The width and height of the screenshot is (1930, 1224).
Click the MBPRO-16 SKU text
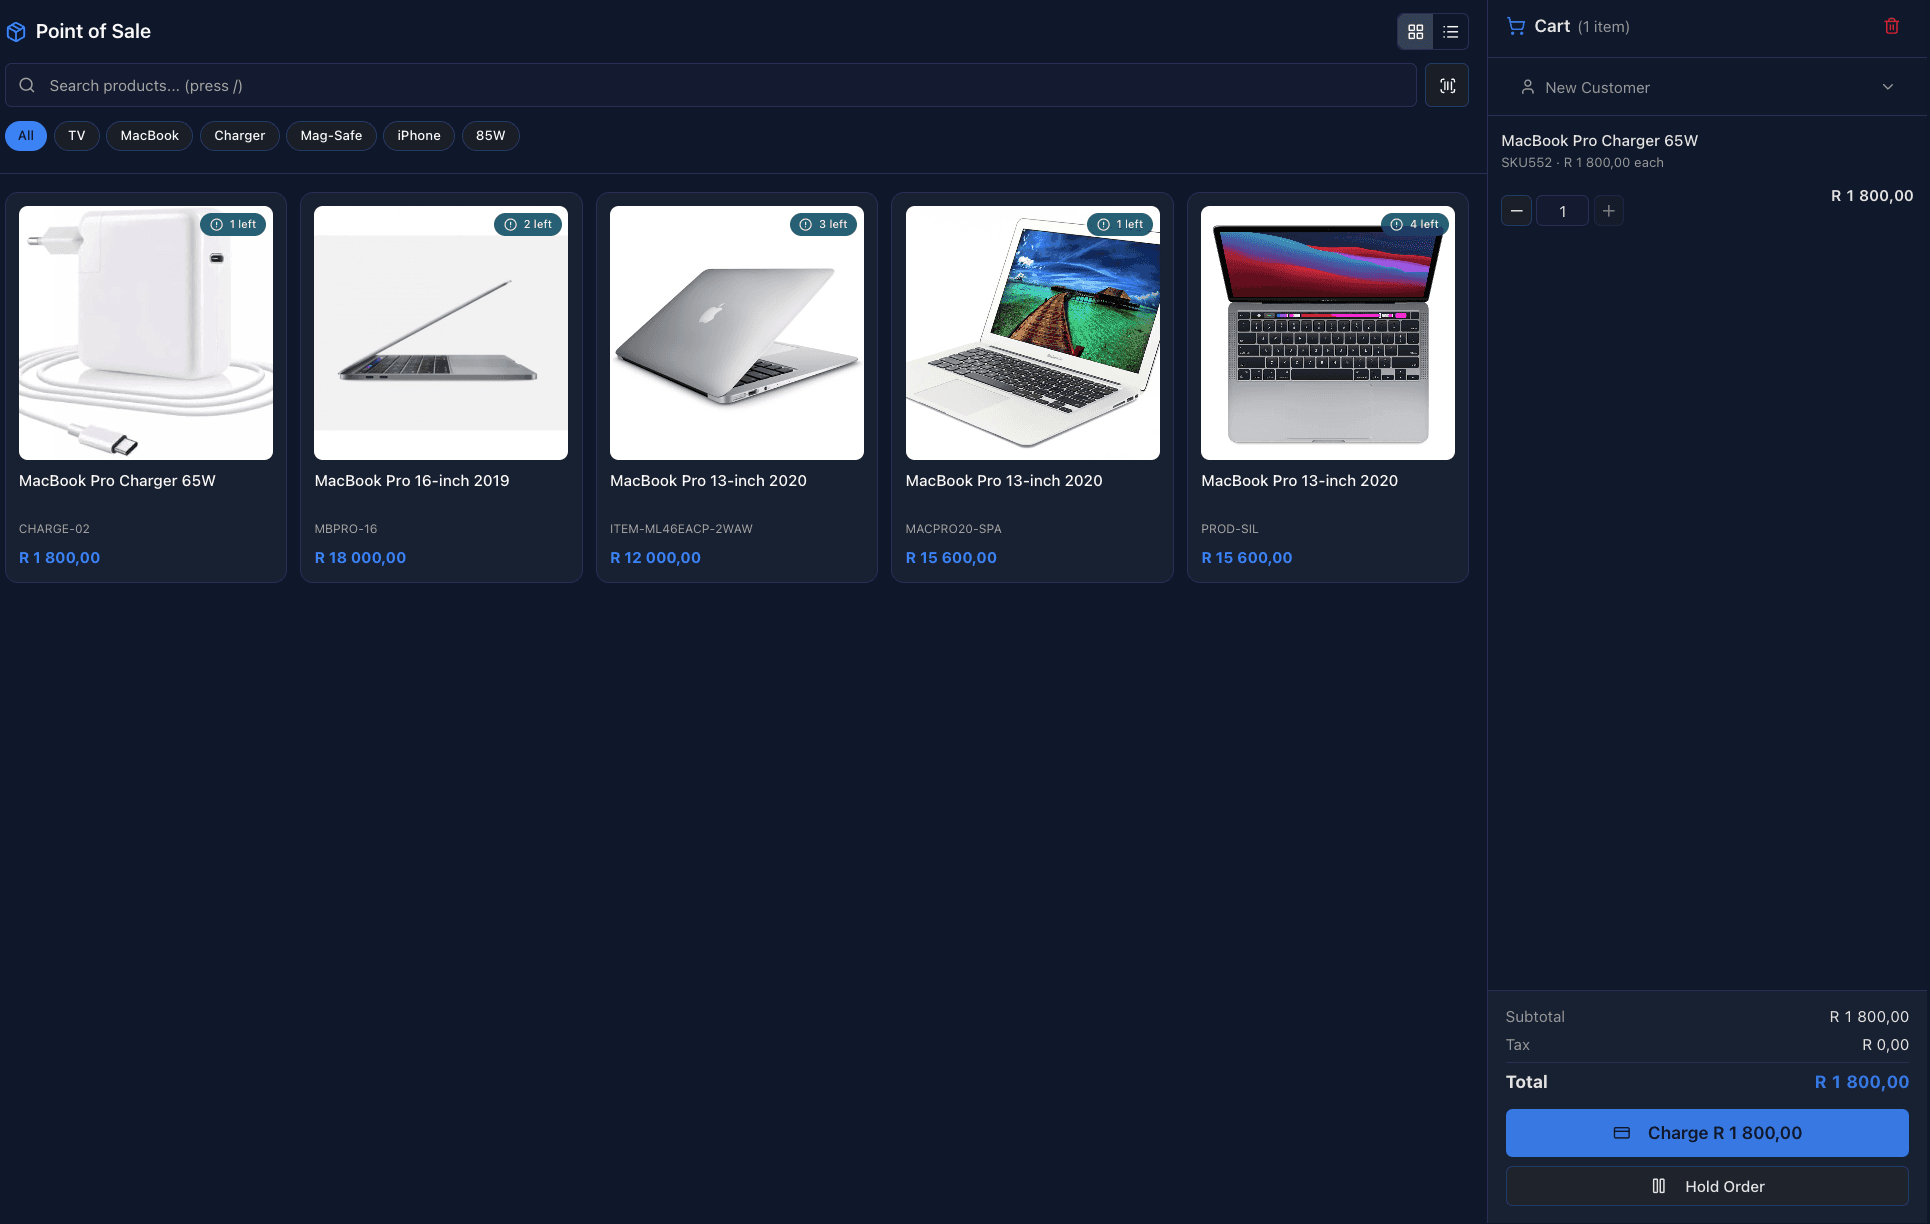(346, 529)
